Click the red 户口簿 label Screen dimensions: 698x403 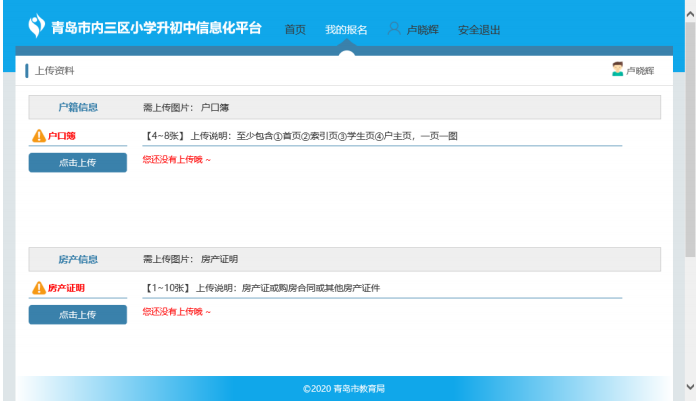62,136
